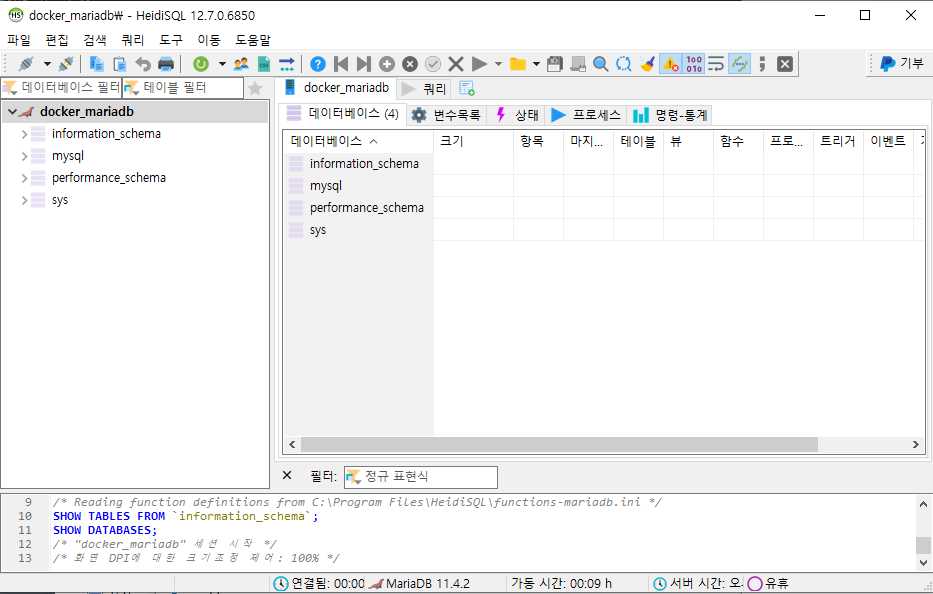Open the folder dropdown arrow

click(536, 64)
